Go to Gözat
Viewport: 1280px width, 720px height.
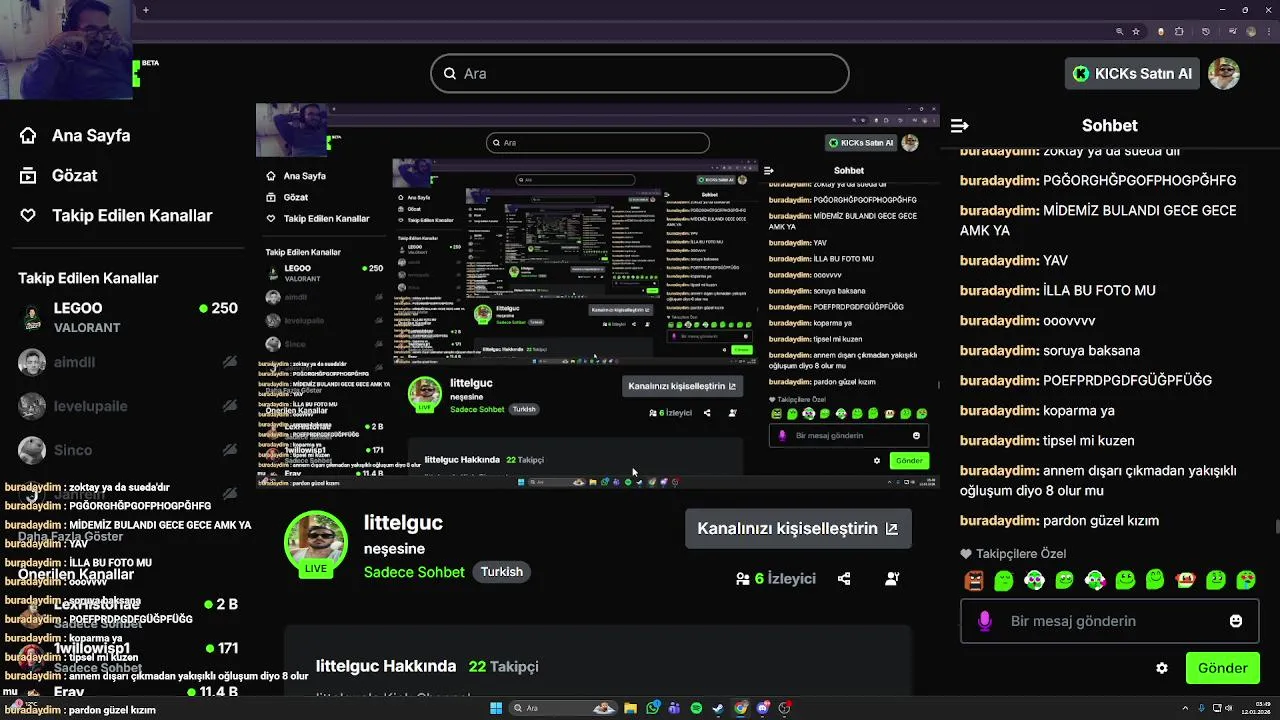(74, 175)
